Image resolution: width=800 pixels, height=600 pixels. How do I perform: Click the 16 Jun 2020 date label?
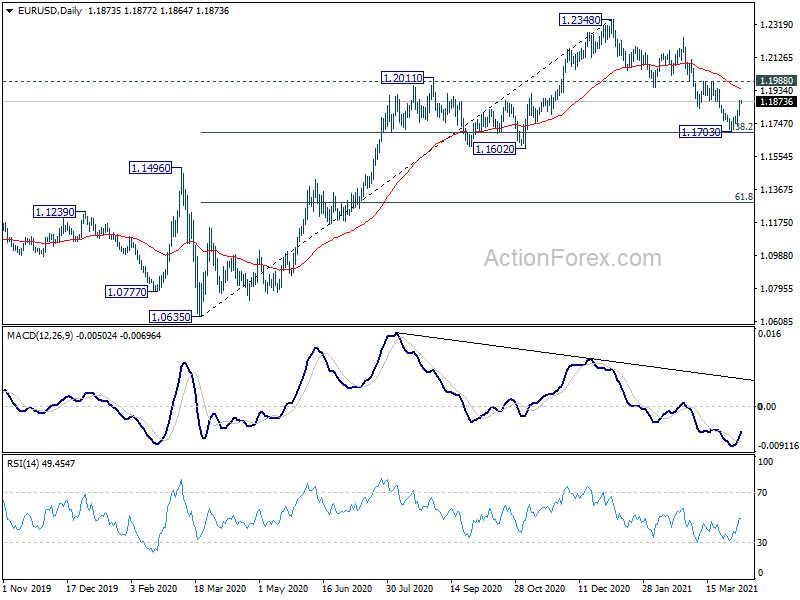pos(347,588)
